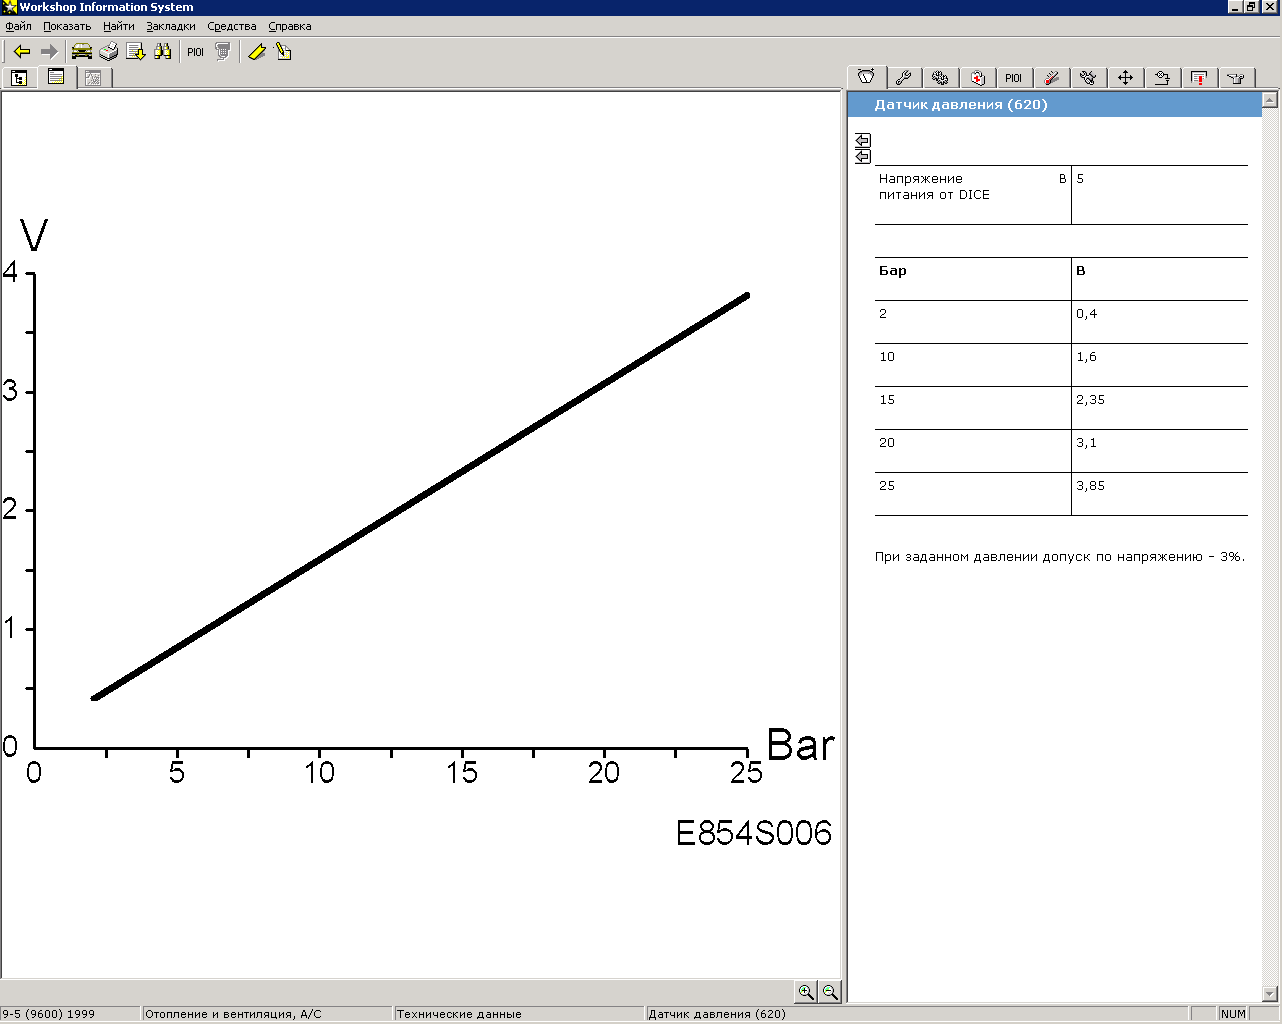Click the table cell with value 3,85
Screen dimensions: 1282x1024
coord(1159,494)
